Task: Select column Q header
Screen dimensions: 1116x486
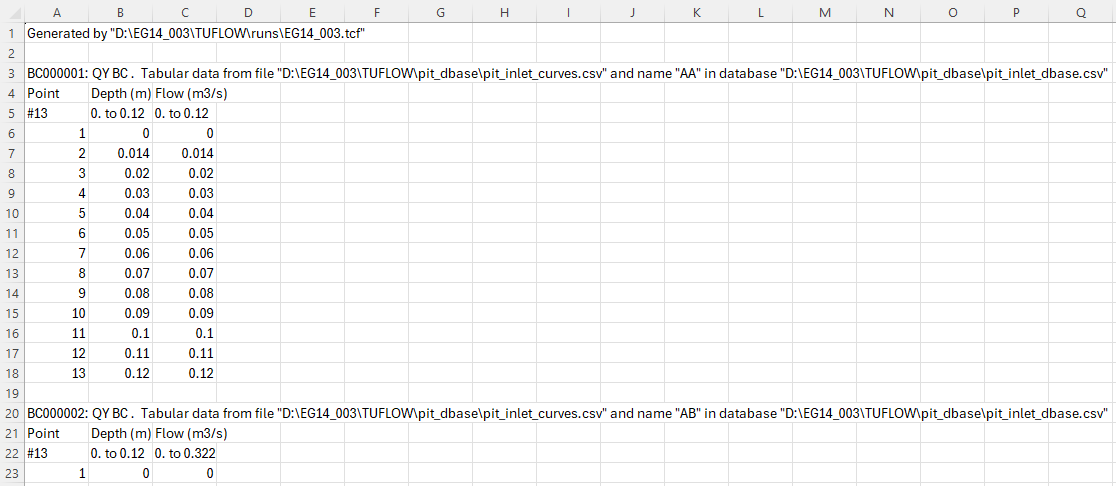Action: [1082, 11]
